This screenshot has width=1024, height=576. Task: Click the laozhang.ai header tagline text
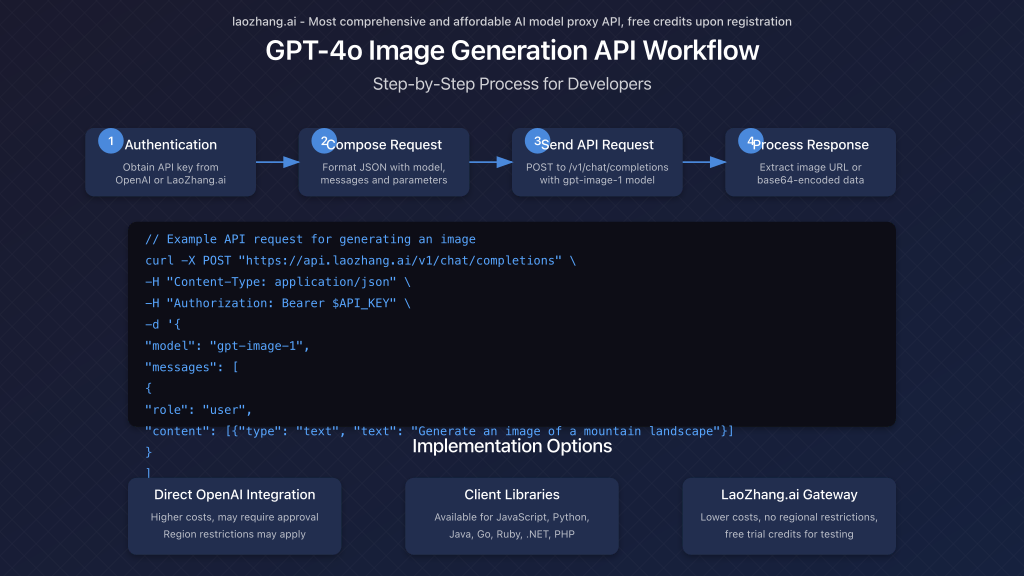click(x=512, y=22)
